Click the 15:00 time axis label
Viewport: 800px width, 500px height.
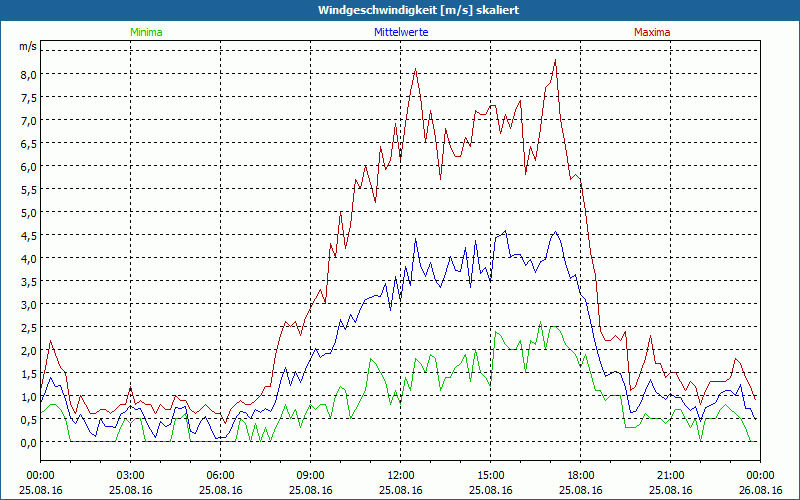click(491, 475)
